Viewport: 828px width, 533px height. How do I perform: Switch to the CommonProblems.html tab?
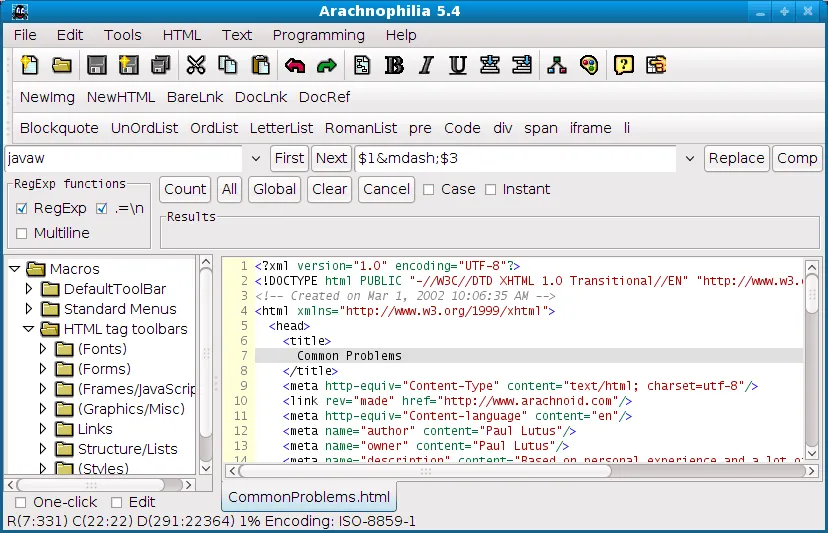pyautogui.click(x=308, y=497)
